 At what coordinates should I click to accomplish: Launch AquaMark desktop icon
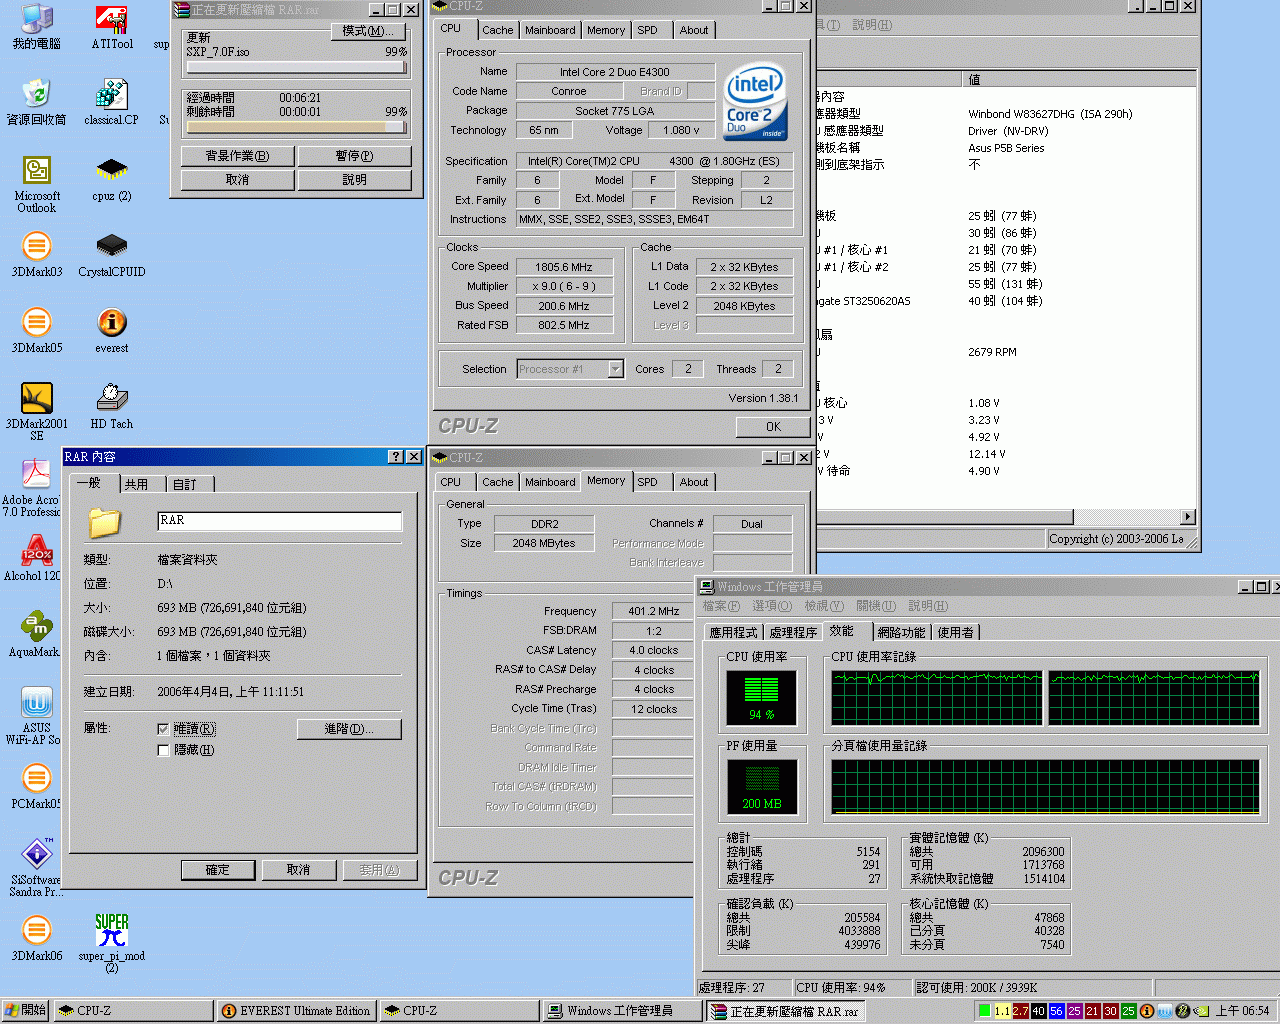tap(34, 634)
